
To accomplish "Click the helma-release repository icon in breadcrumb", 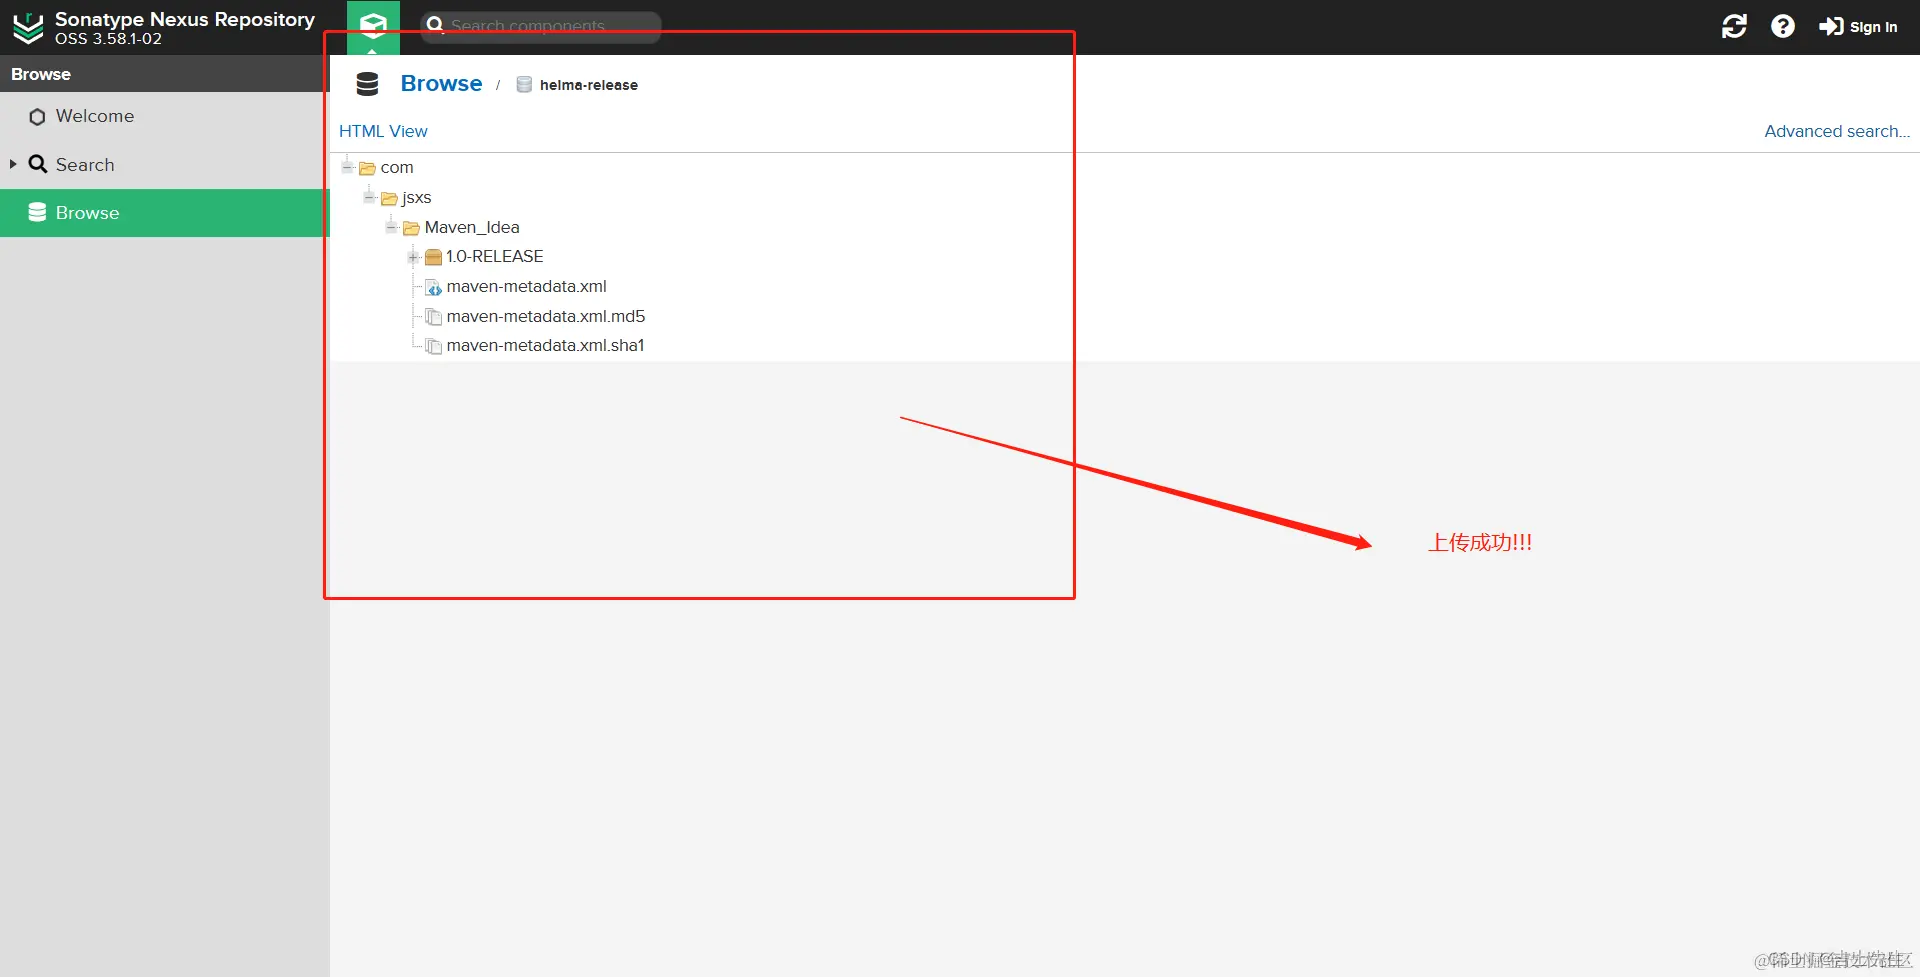I will pyautogui.click(x=524, y=85).
